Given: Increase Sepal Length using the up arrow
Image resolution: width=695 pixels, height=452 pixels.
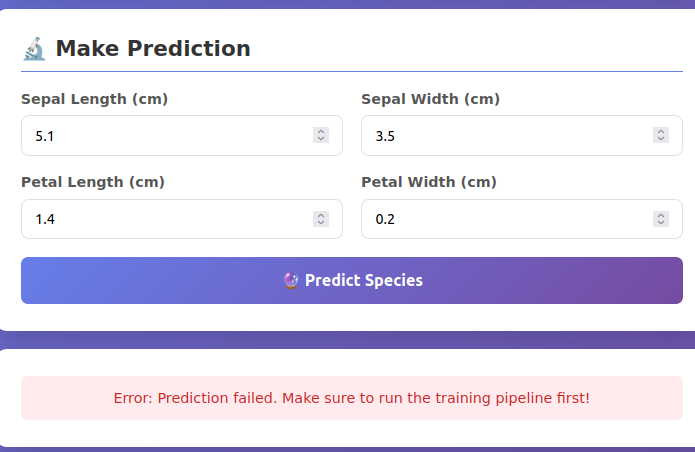Looking at the screenshot, I should [321, 131].
